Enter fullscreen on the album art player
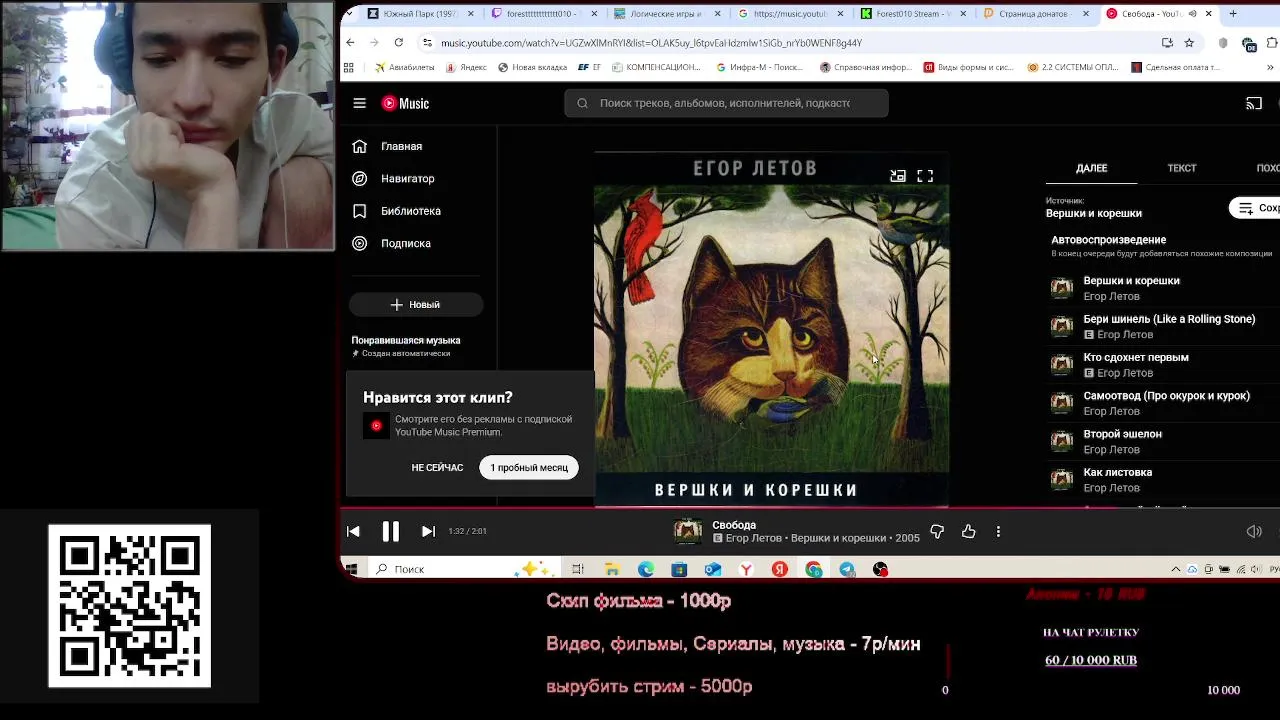This screenshot has width=1280, height=720. click(925, 176)
